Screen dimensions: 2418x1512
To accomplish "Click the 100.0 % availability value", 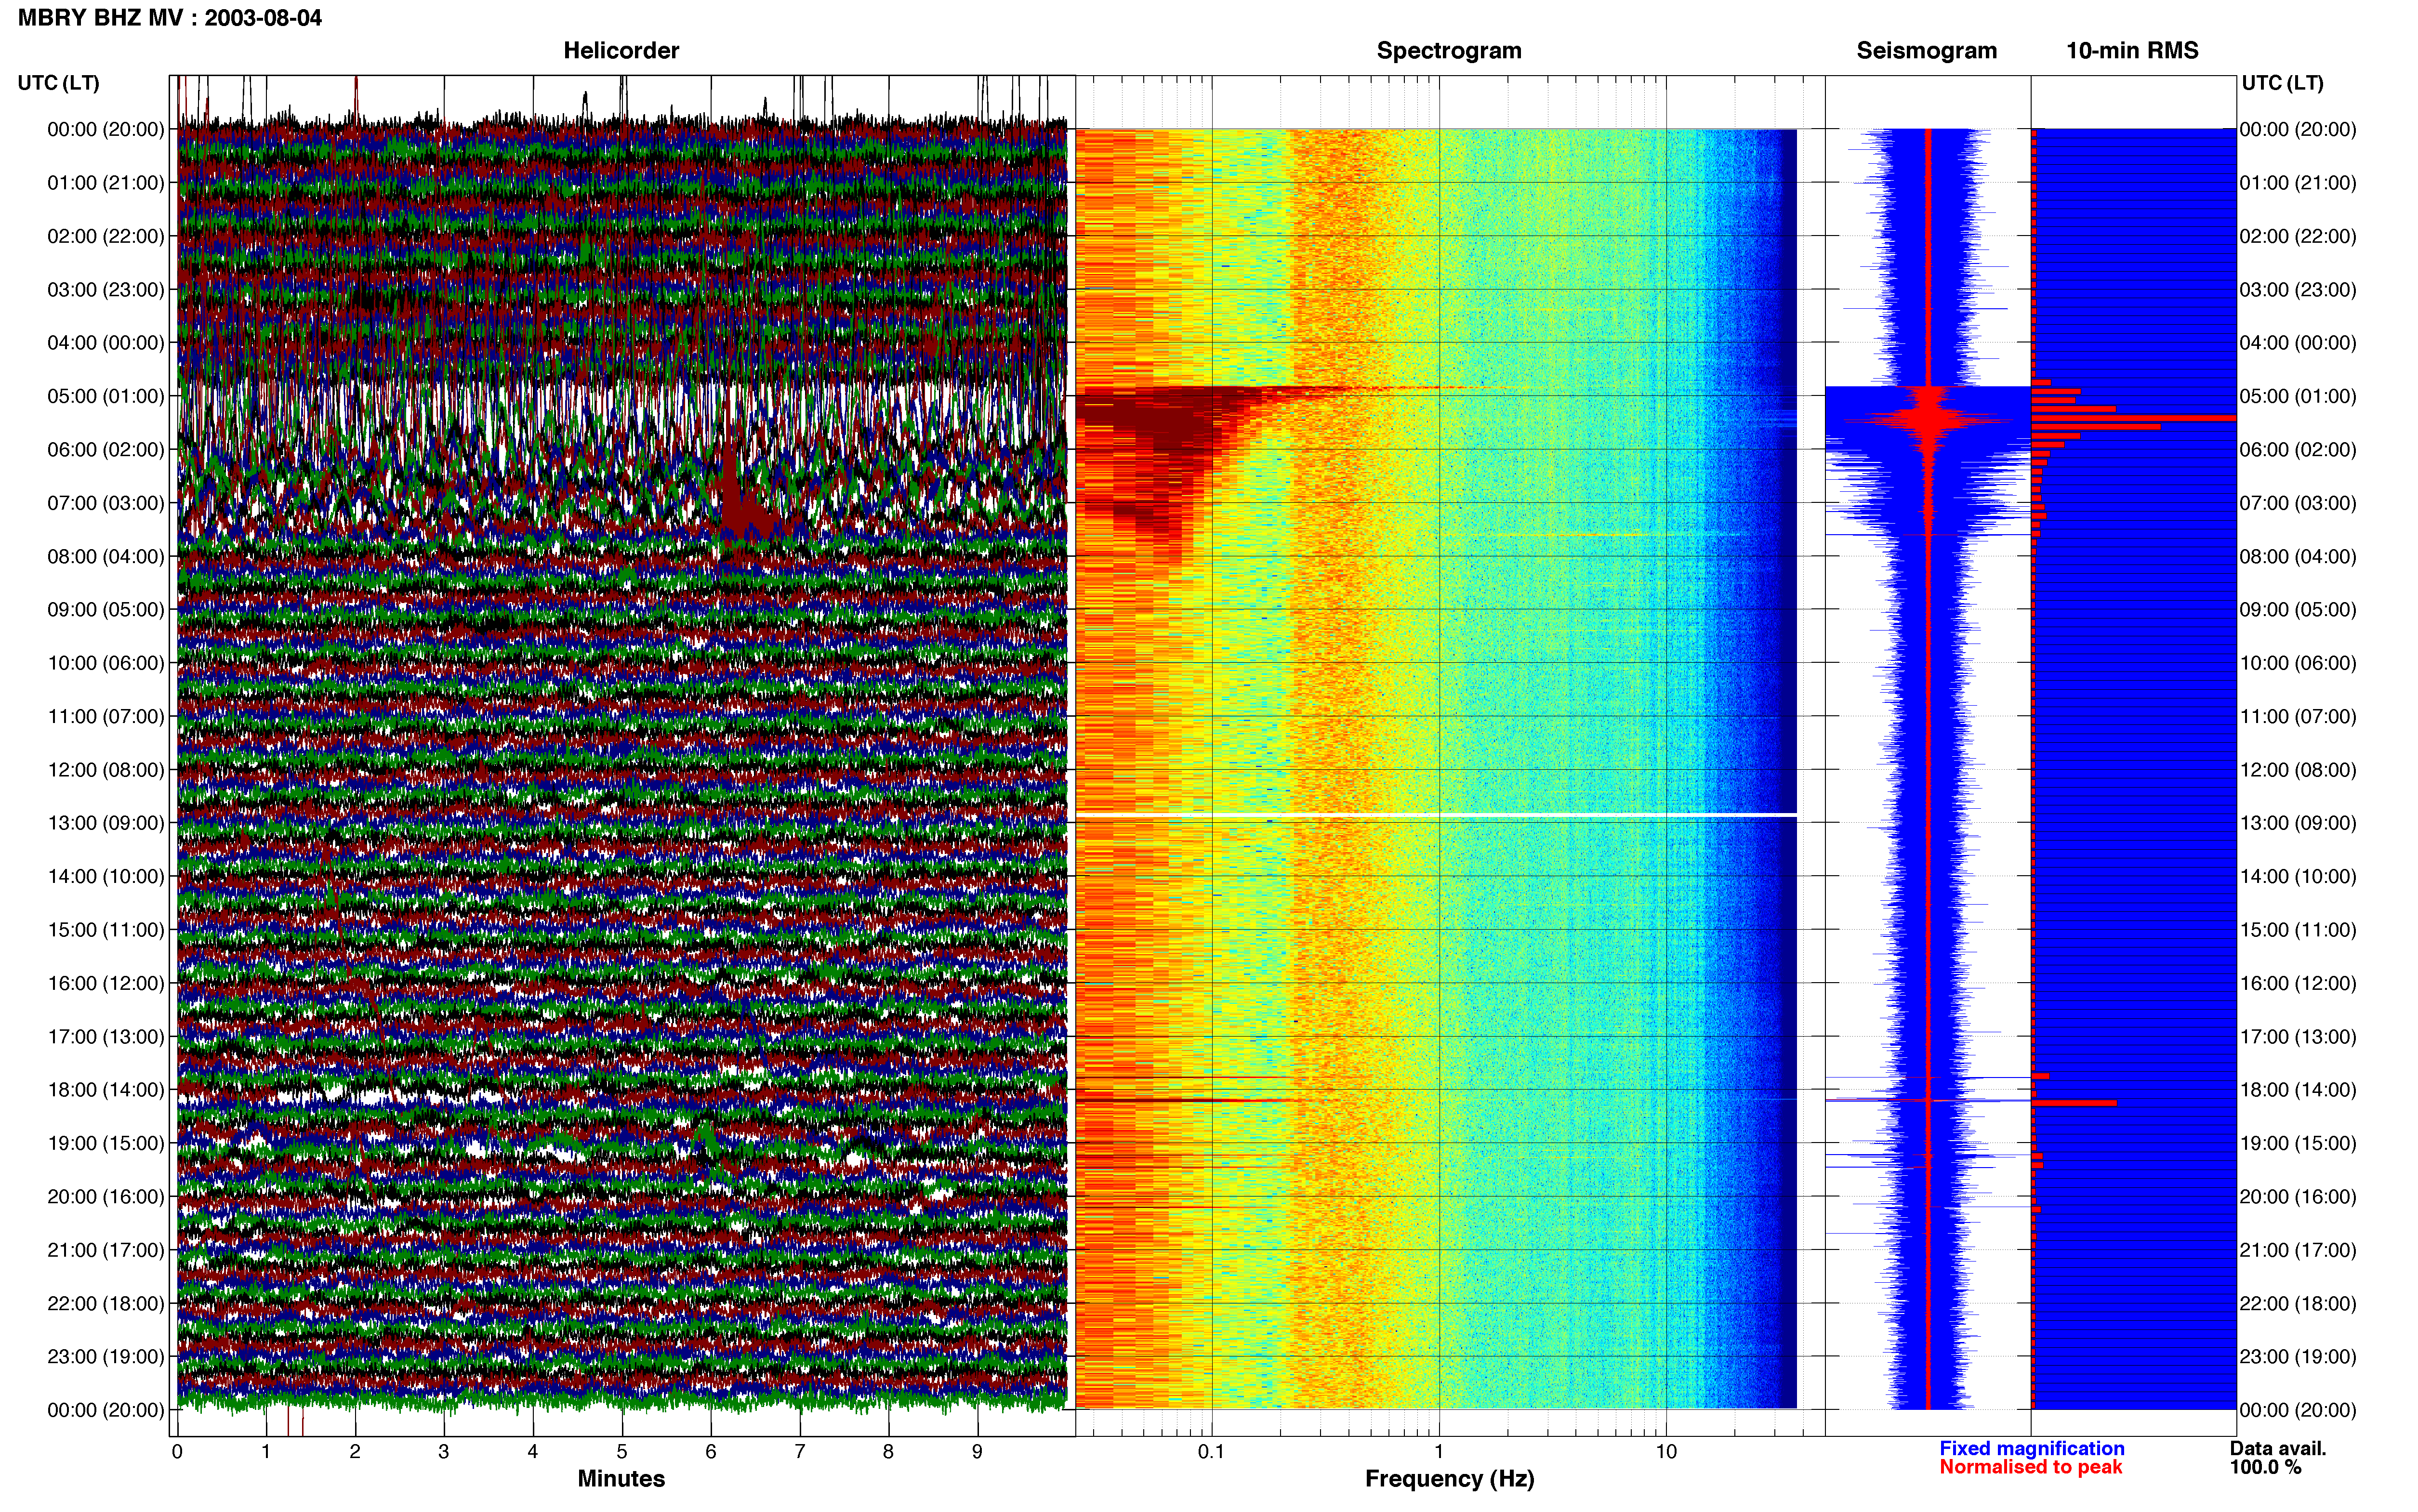I will (2265, 1467).
